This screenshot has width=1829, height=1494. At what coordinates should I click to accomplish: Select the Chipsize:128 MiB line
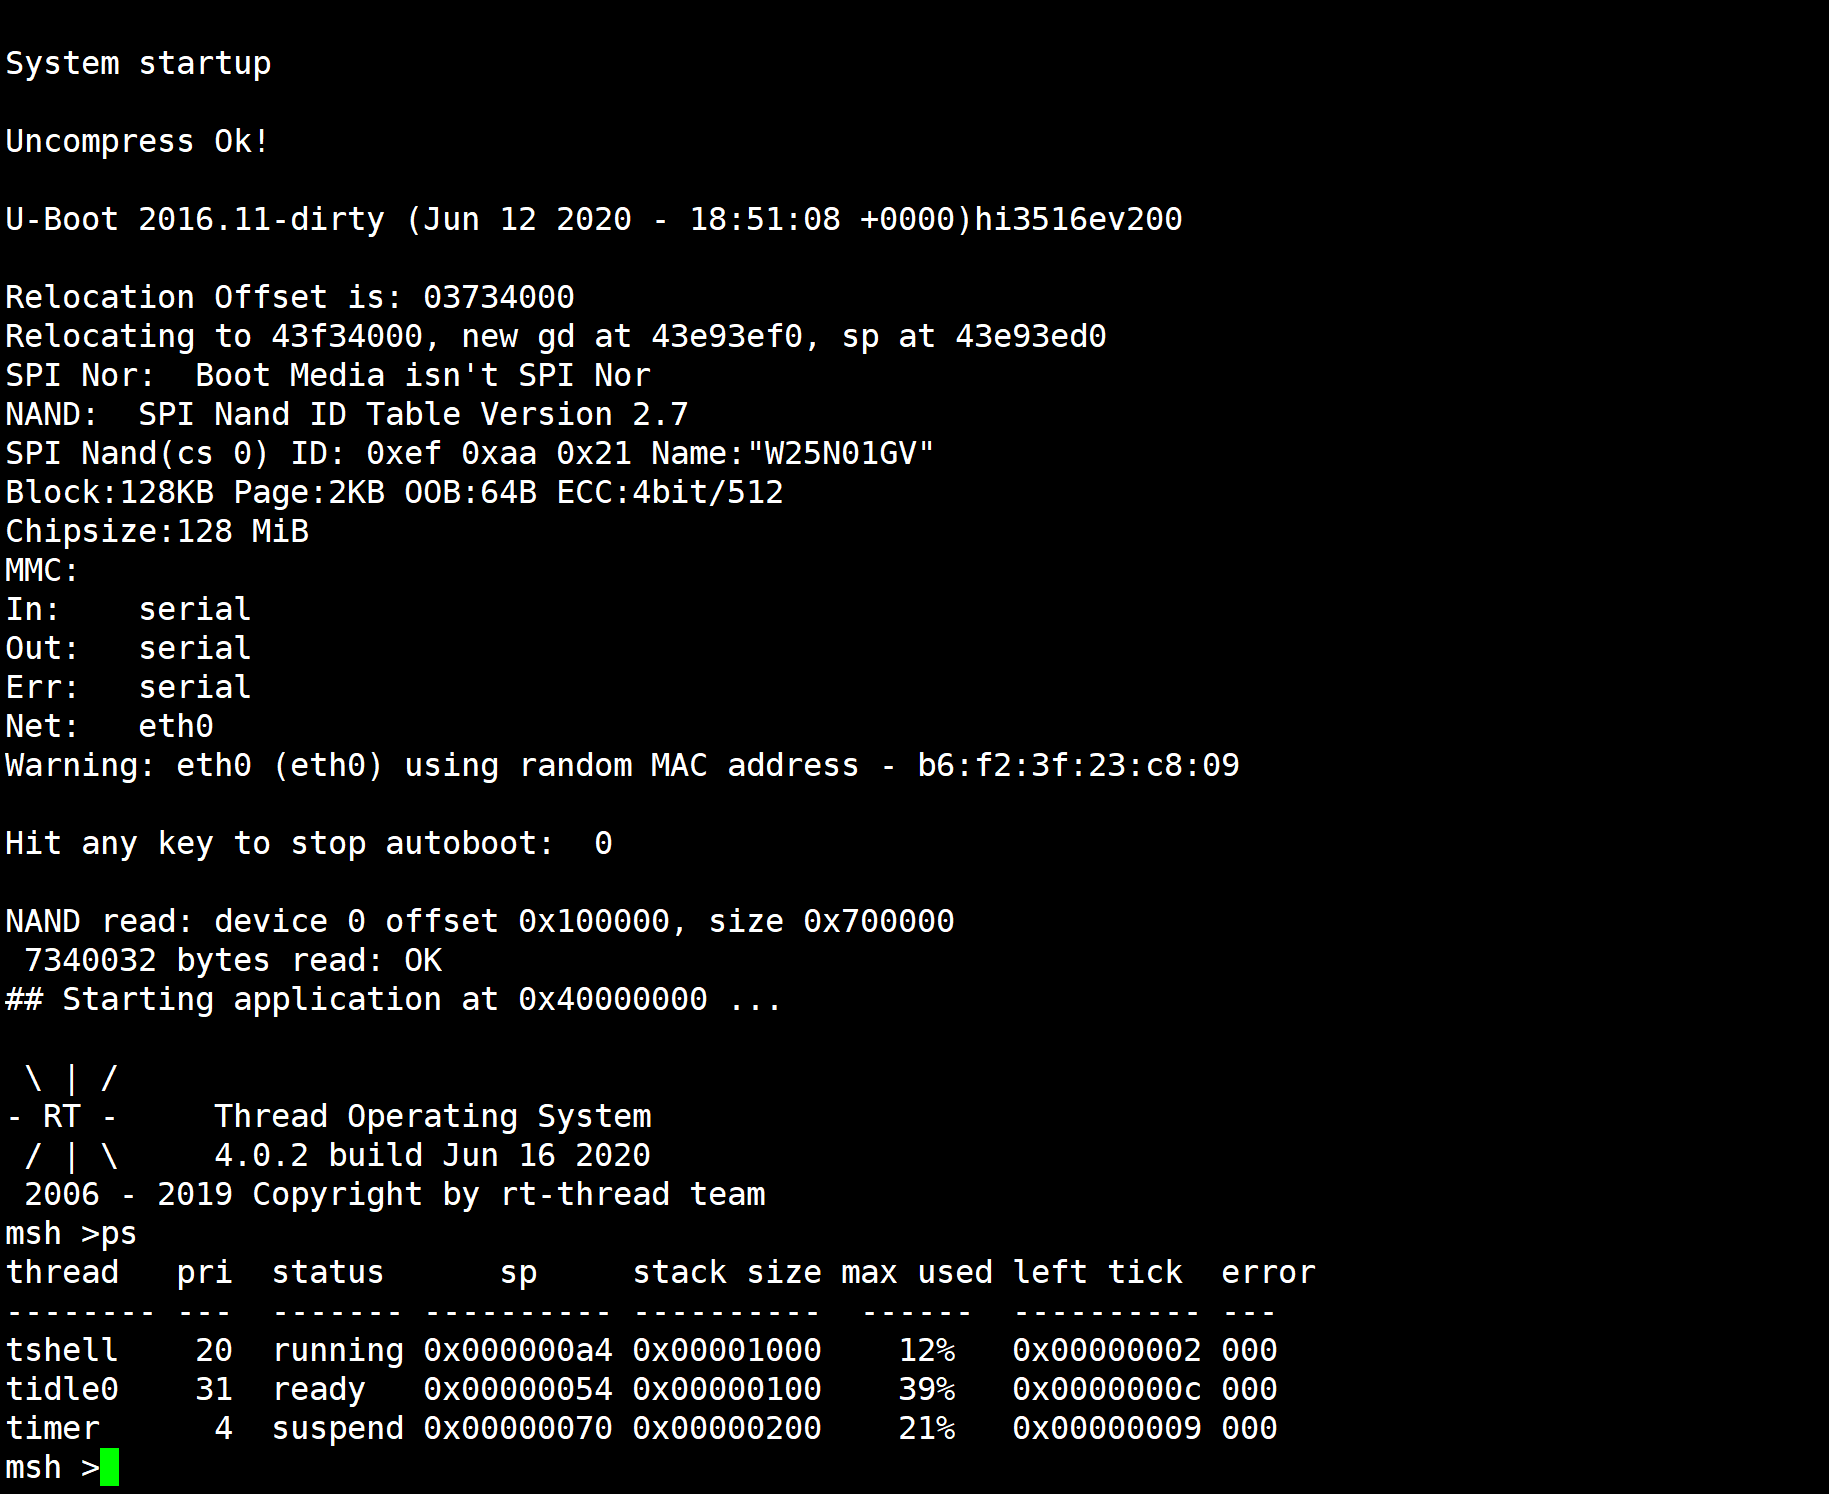click(x=157, y=531)
